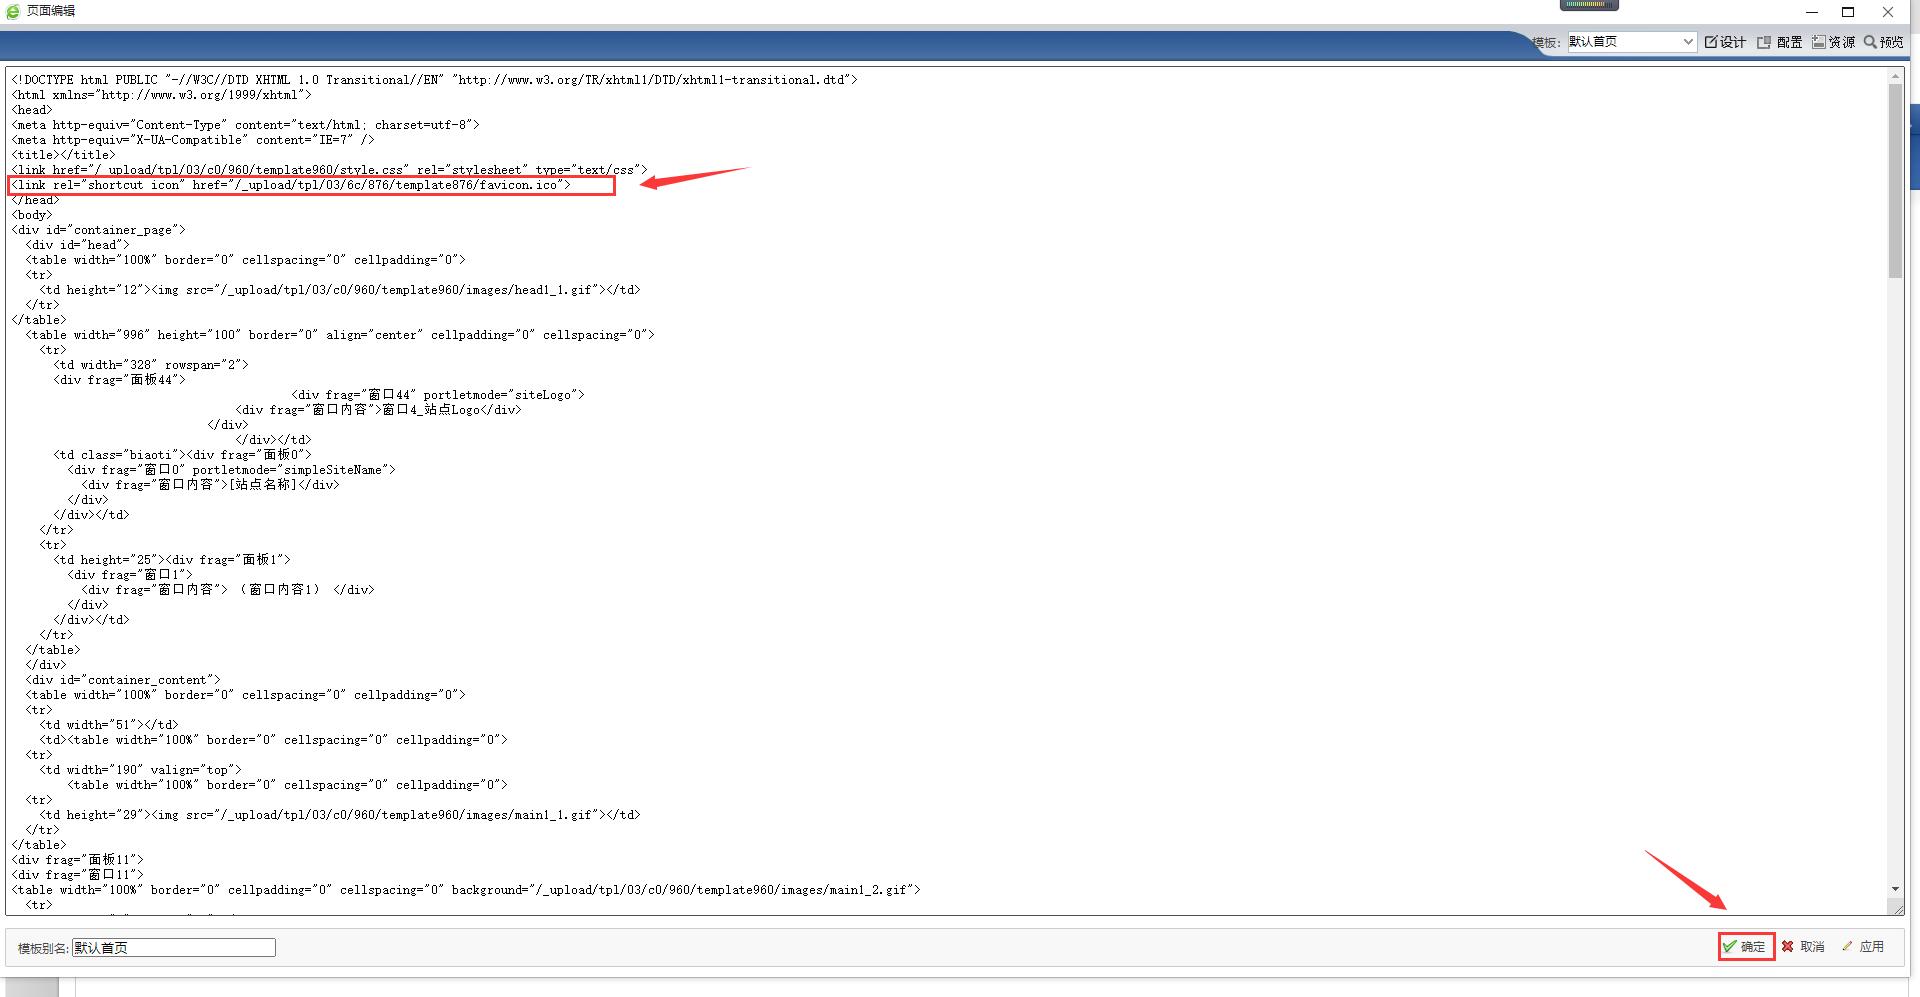Cancel editing with the 取消 button
Viewport: 1920px width, 997px height.
pos(1803,946)
